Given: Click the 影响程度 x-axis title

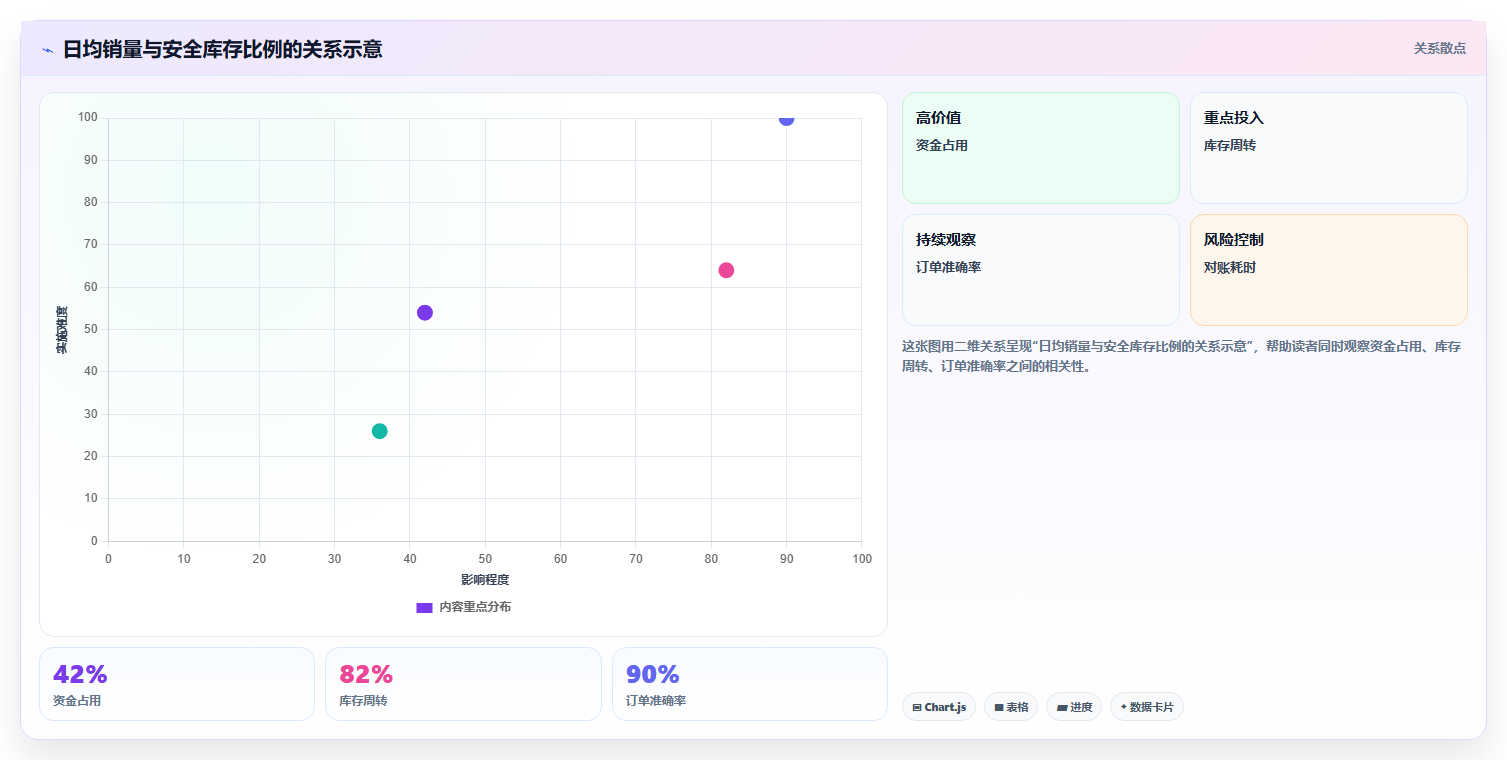Looking at the screenshot, I should coord(485,580).
